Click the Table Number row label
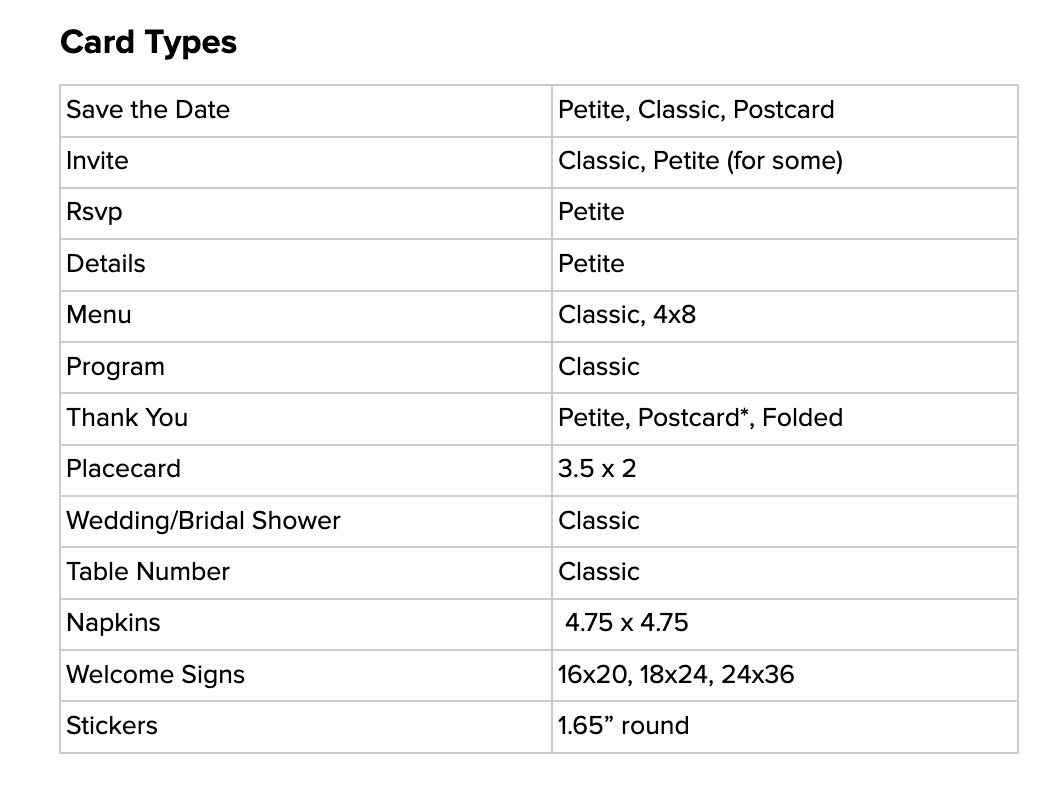1062x790 pixels. pos(148,572)
